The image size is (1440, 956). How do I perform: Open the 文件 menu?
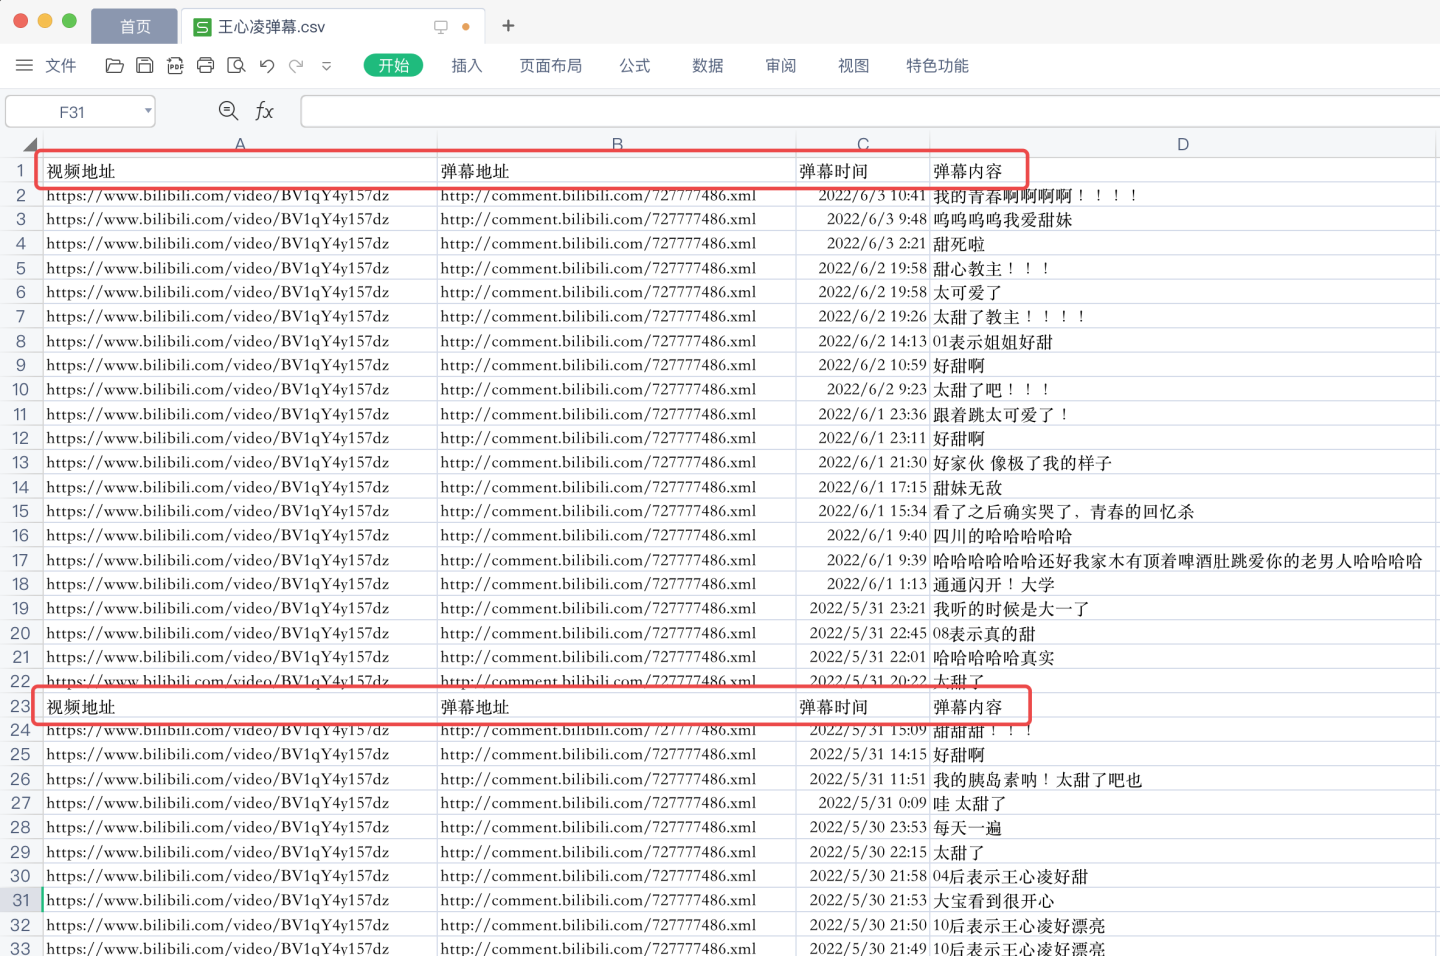[x=61, y=66]
